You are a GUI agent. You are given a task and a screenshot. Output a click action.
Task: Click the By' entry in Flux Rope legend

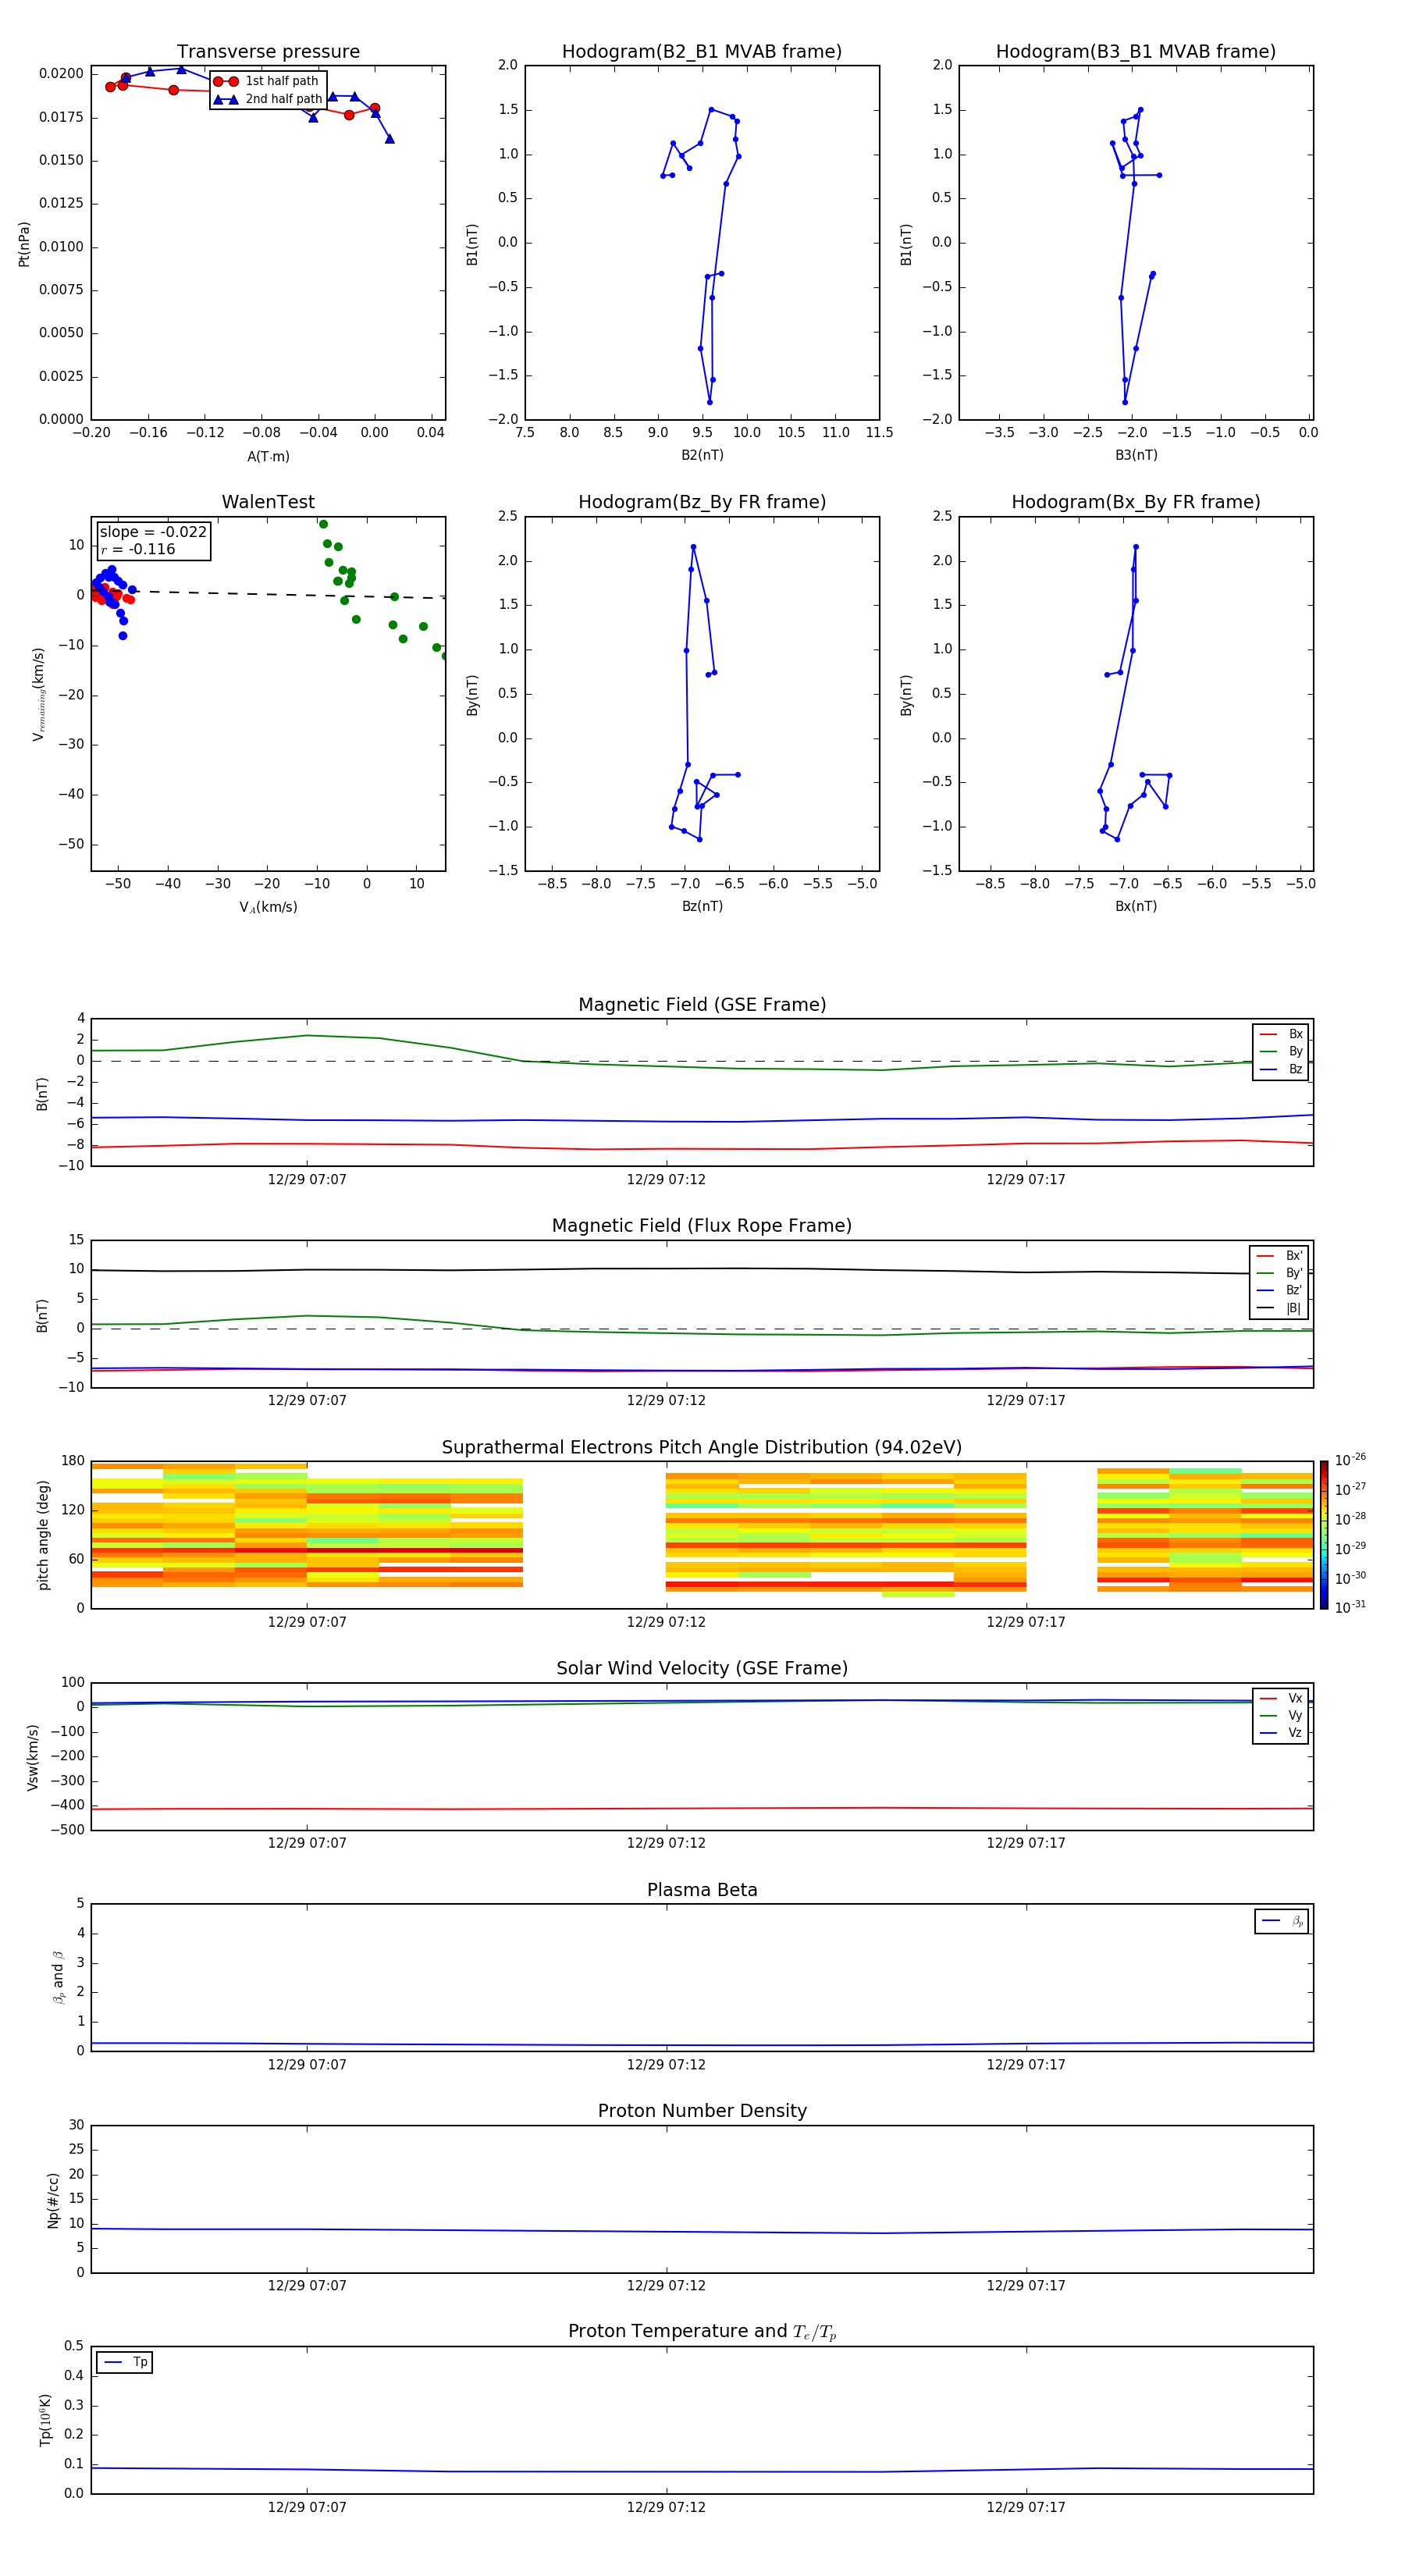tap(1279, 1273)
